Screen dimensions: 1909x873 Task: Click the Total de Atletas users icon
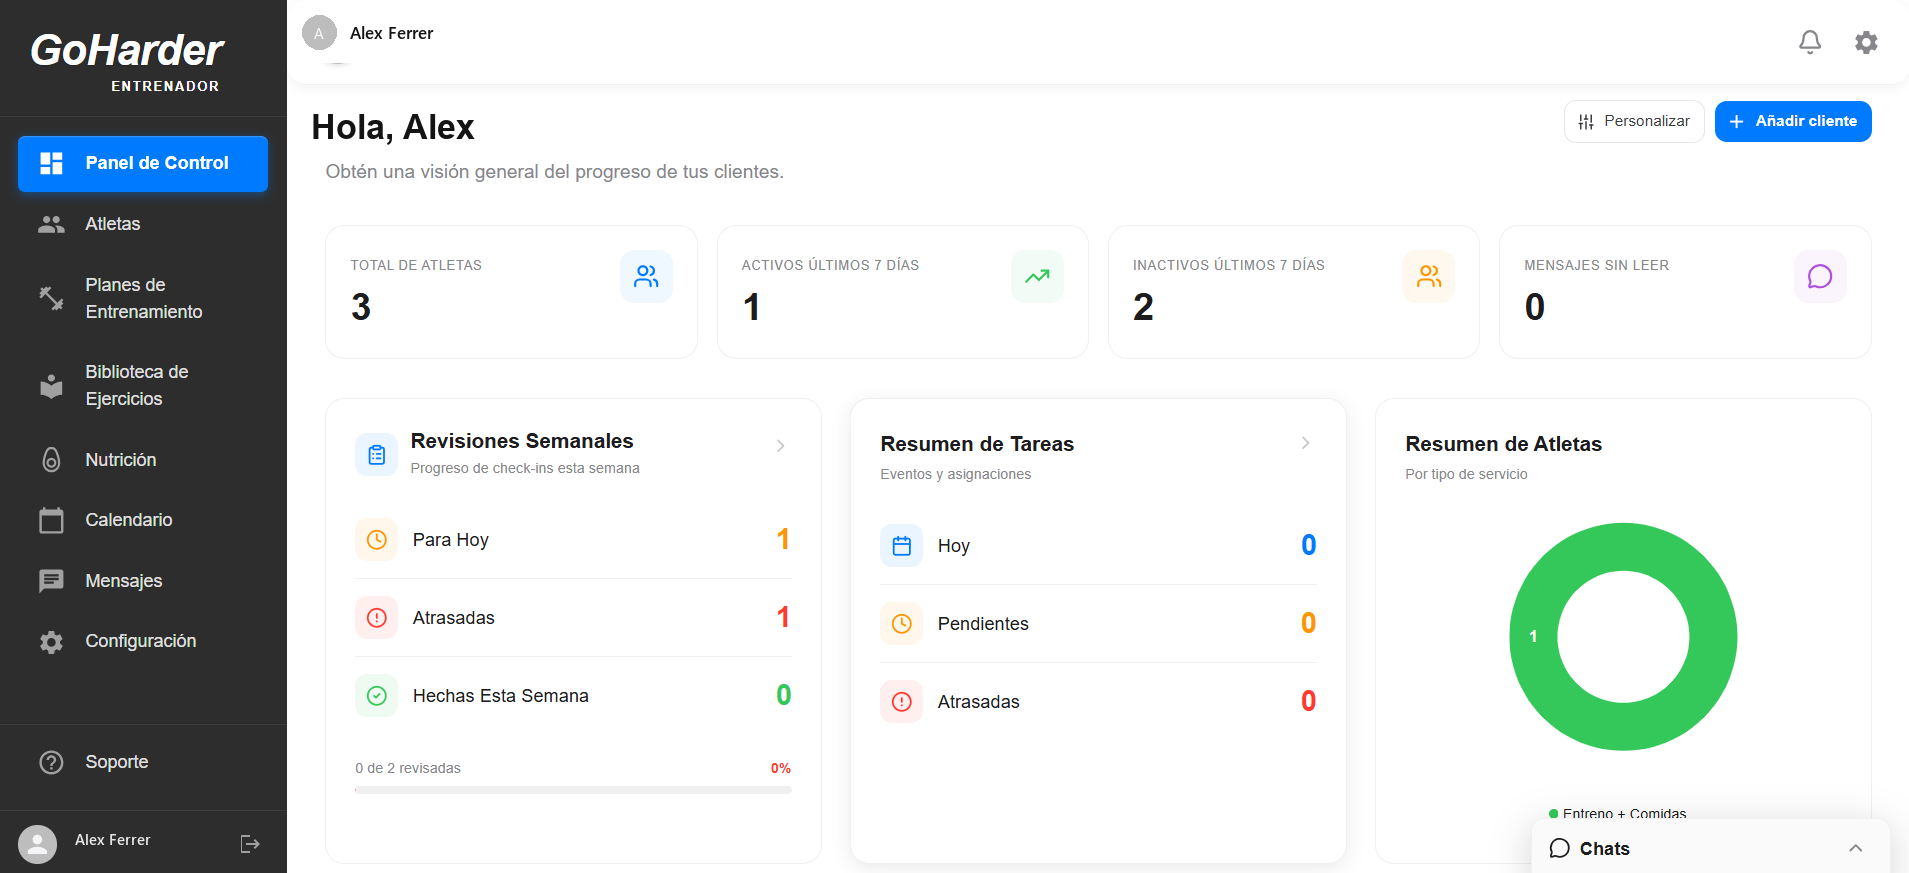point(646,277)
